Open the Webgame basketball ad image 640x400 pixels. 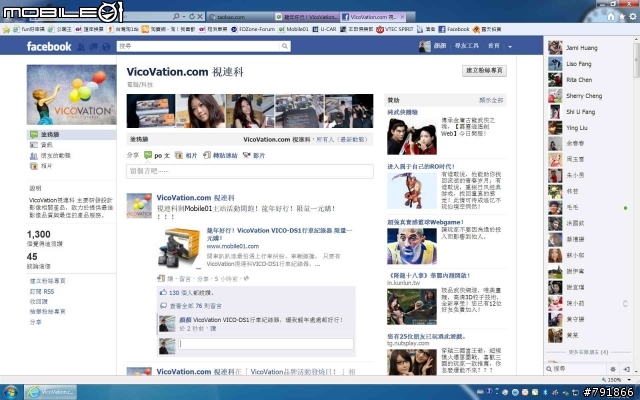pyautogui.click(x=412, y=246)
